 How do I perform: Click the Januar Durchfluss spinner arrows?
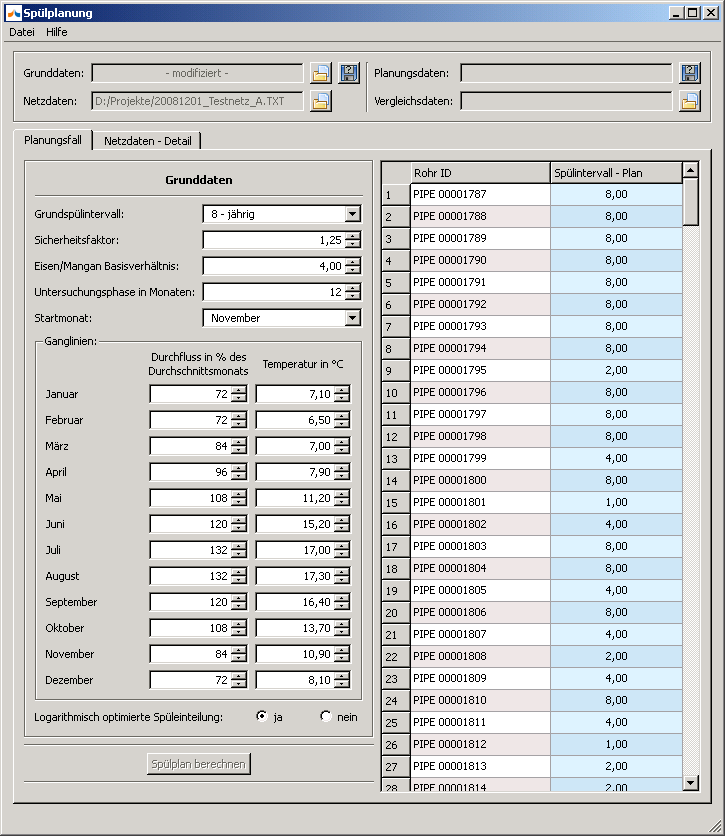pyautogui.click(x=239, y=394)
